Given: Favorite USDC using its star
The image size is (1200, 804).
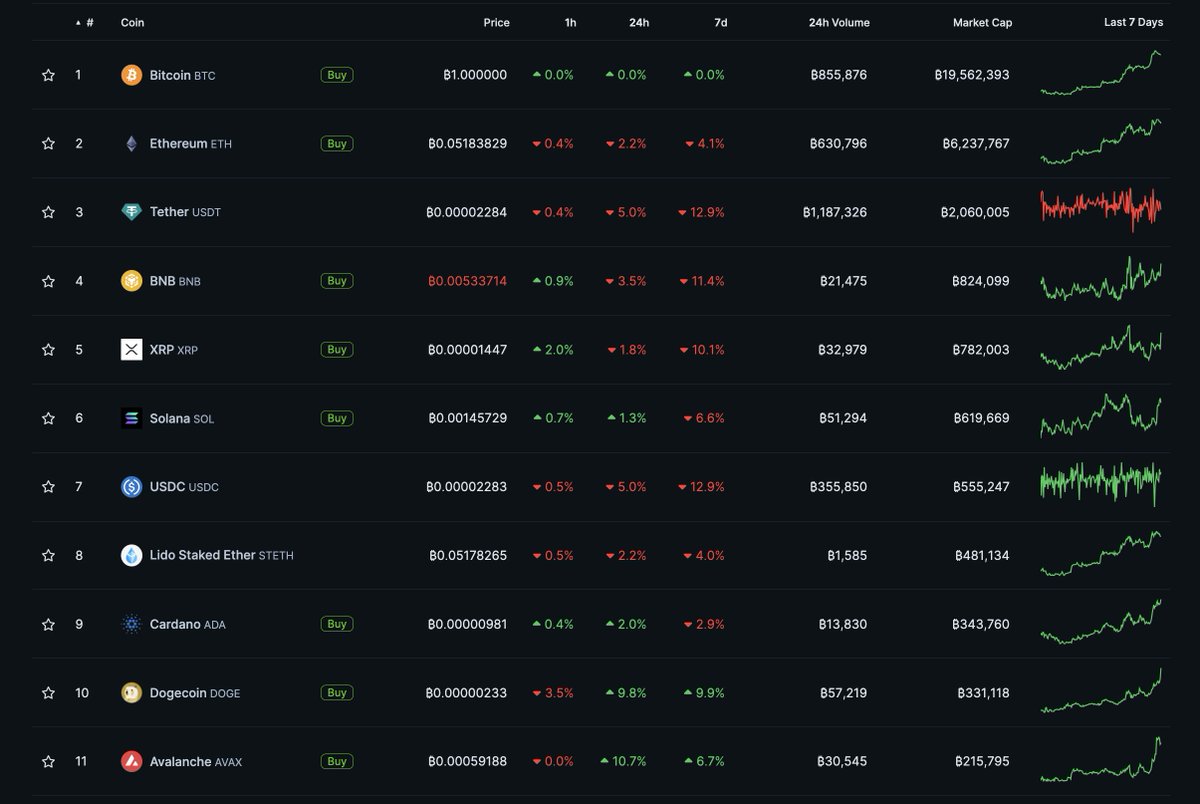Looking at the screenshot, I should tap(48, 487).
